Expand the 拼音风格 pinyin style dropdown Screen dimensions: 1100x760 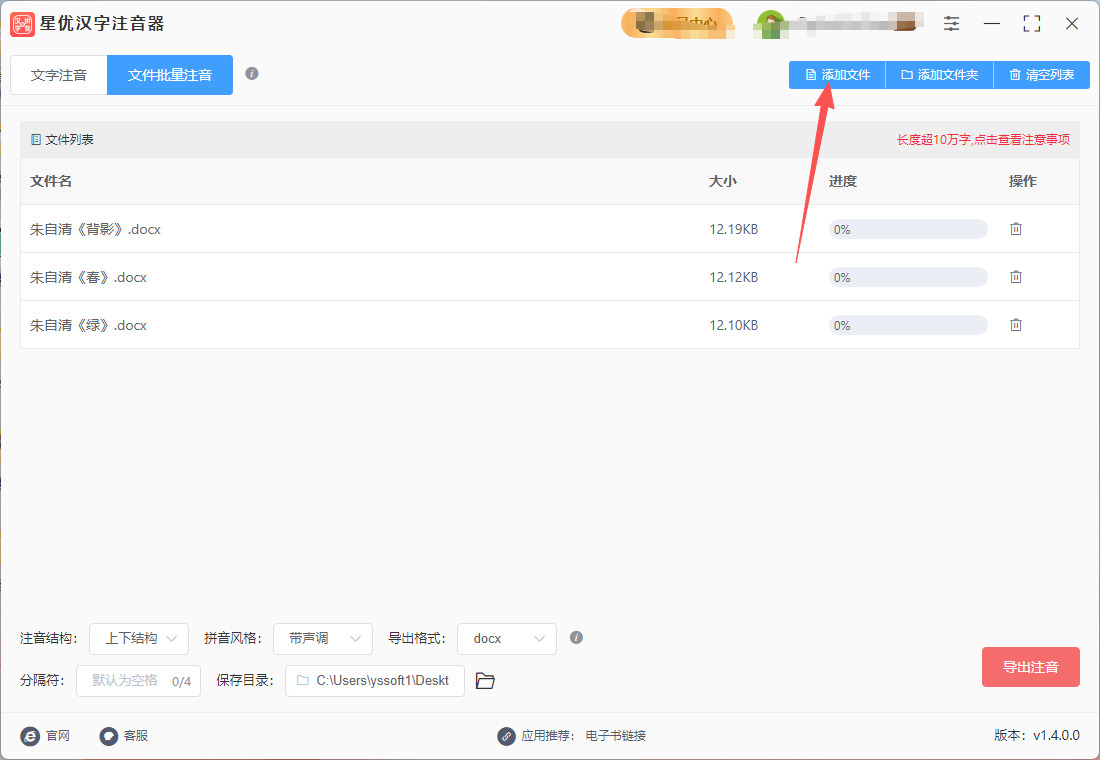[322, 639]
